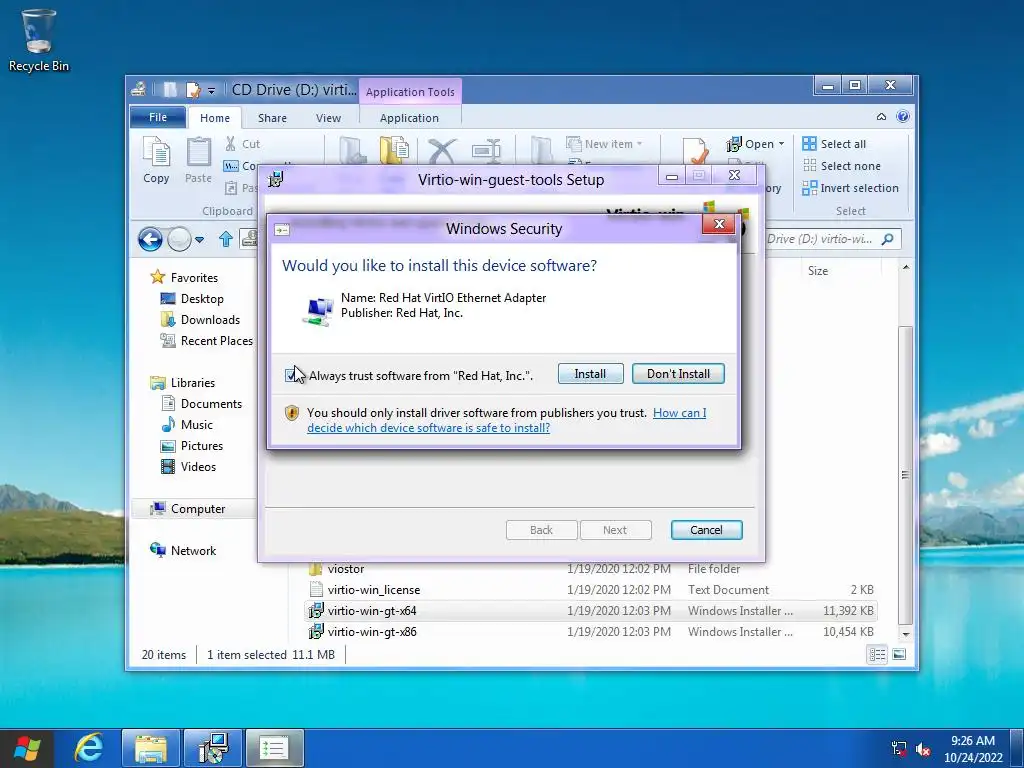1024x768 pixels.
Task: Open the Videos library
Action: tap(188, 466)
